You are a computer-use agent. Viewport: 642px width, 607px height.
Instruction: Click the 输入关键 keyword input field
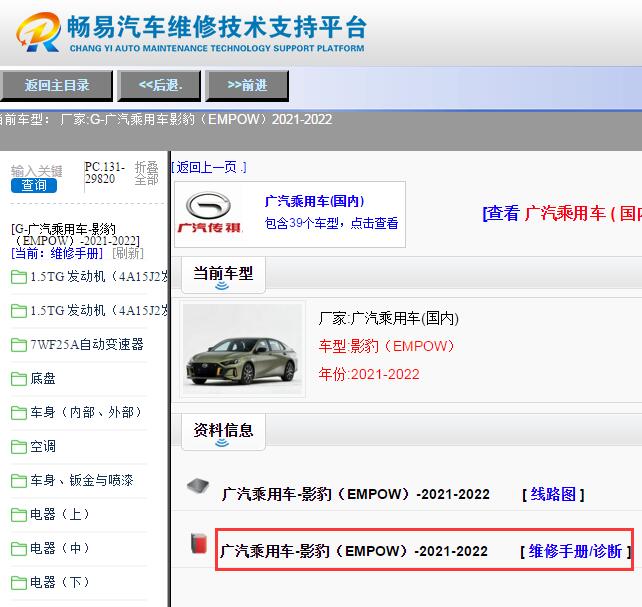[x=37, y=171]
